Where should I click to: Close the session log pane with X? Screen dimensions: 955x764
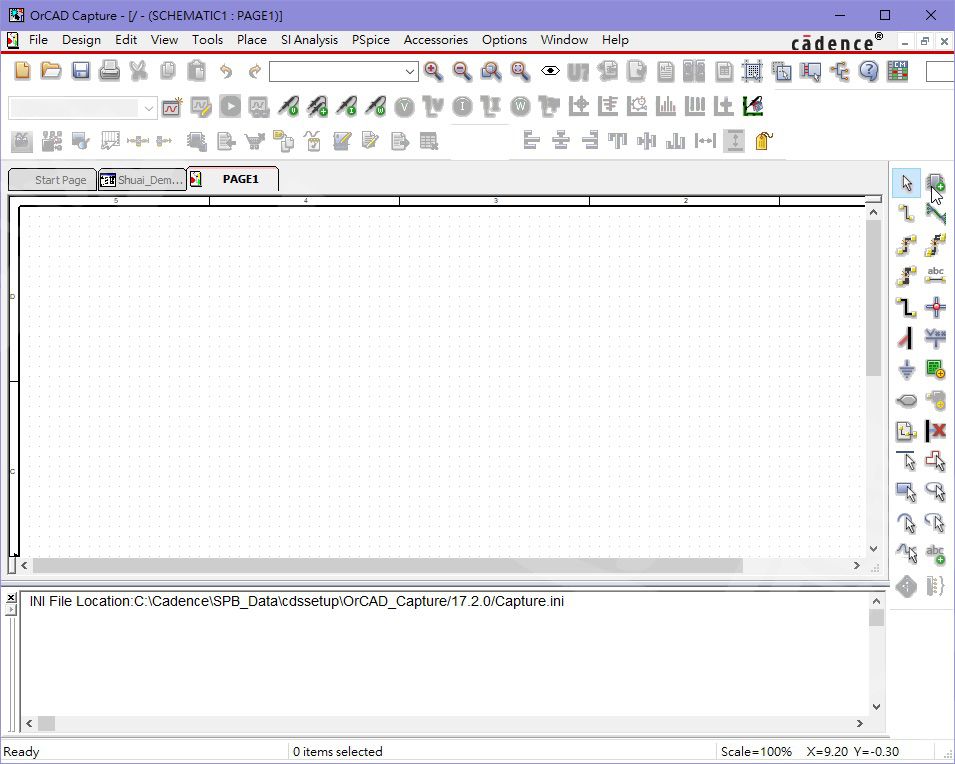coord(11,598)
